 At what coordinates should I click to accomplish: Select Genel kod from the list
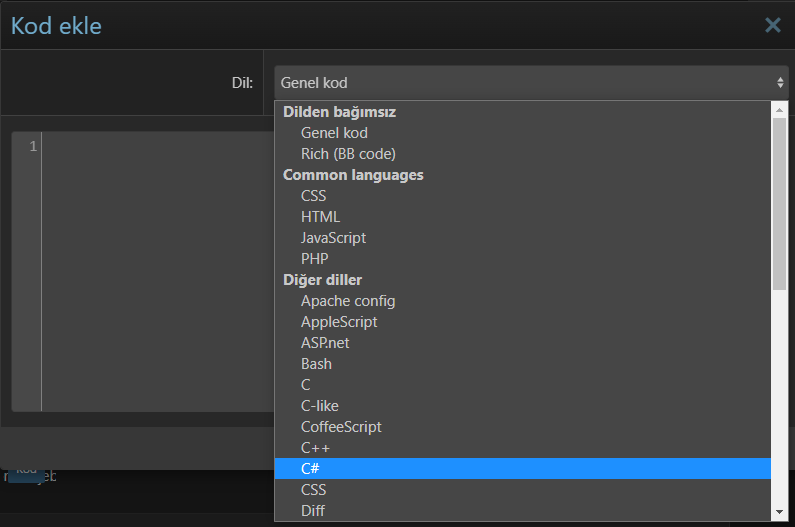pyautogui.click(x=334, y=133)
